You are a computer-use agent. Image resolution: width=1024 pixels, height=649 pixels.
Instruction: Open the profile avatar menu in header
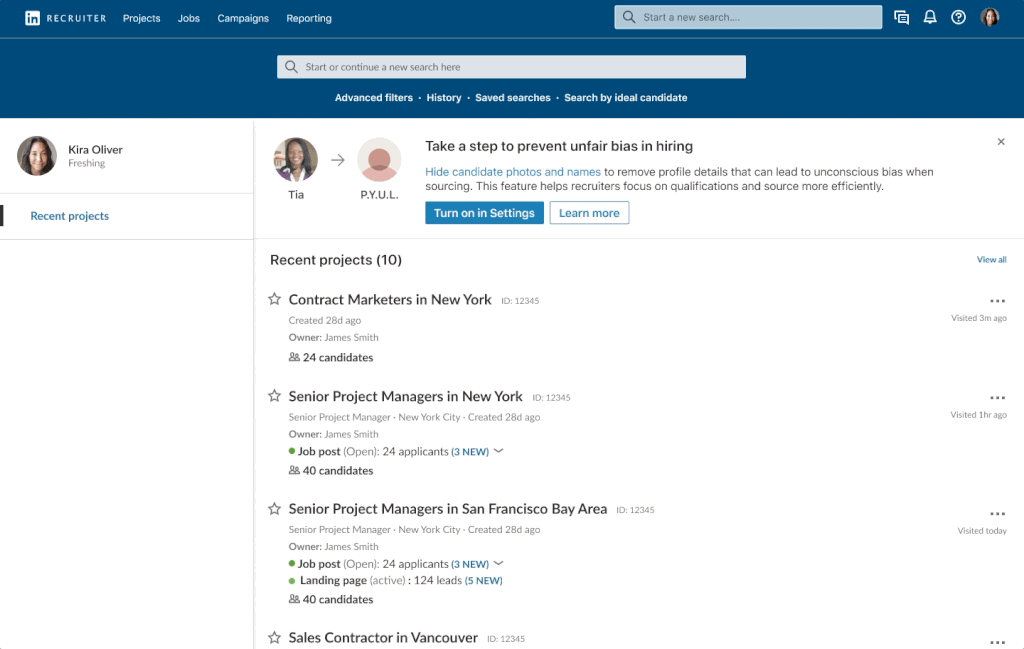pos(989,18)
